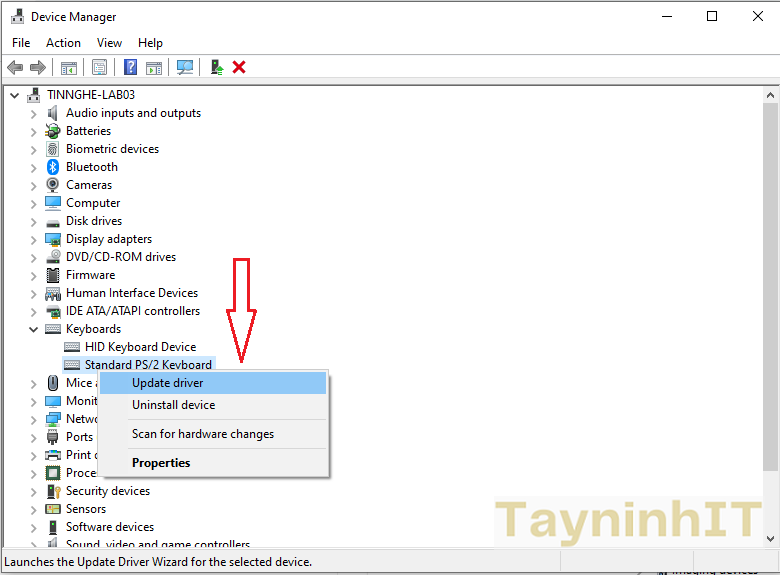Open the Properties toolbar icon
This screenshot has height=575, width=780.
99,67
